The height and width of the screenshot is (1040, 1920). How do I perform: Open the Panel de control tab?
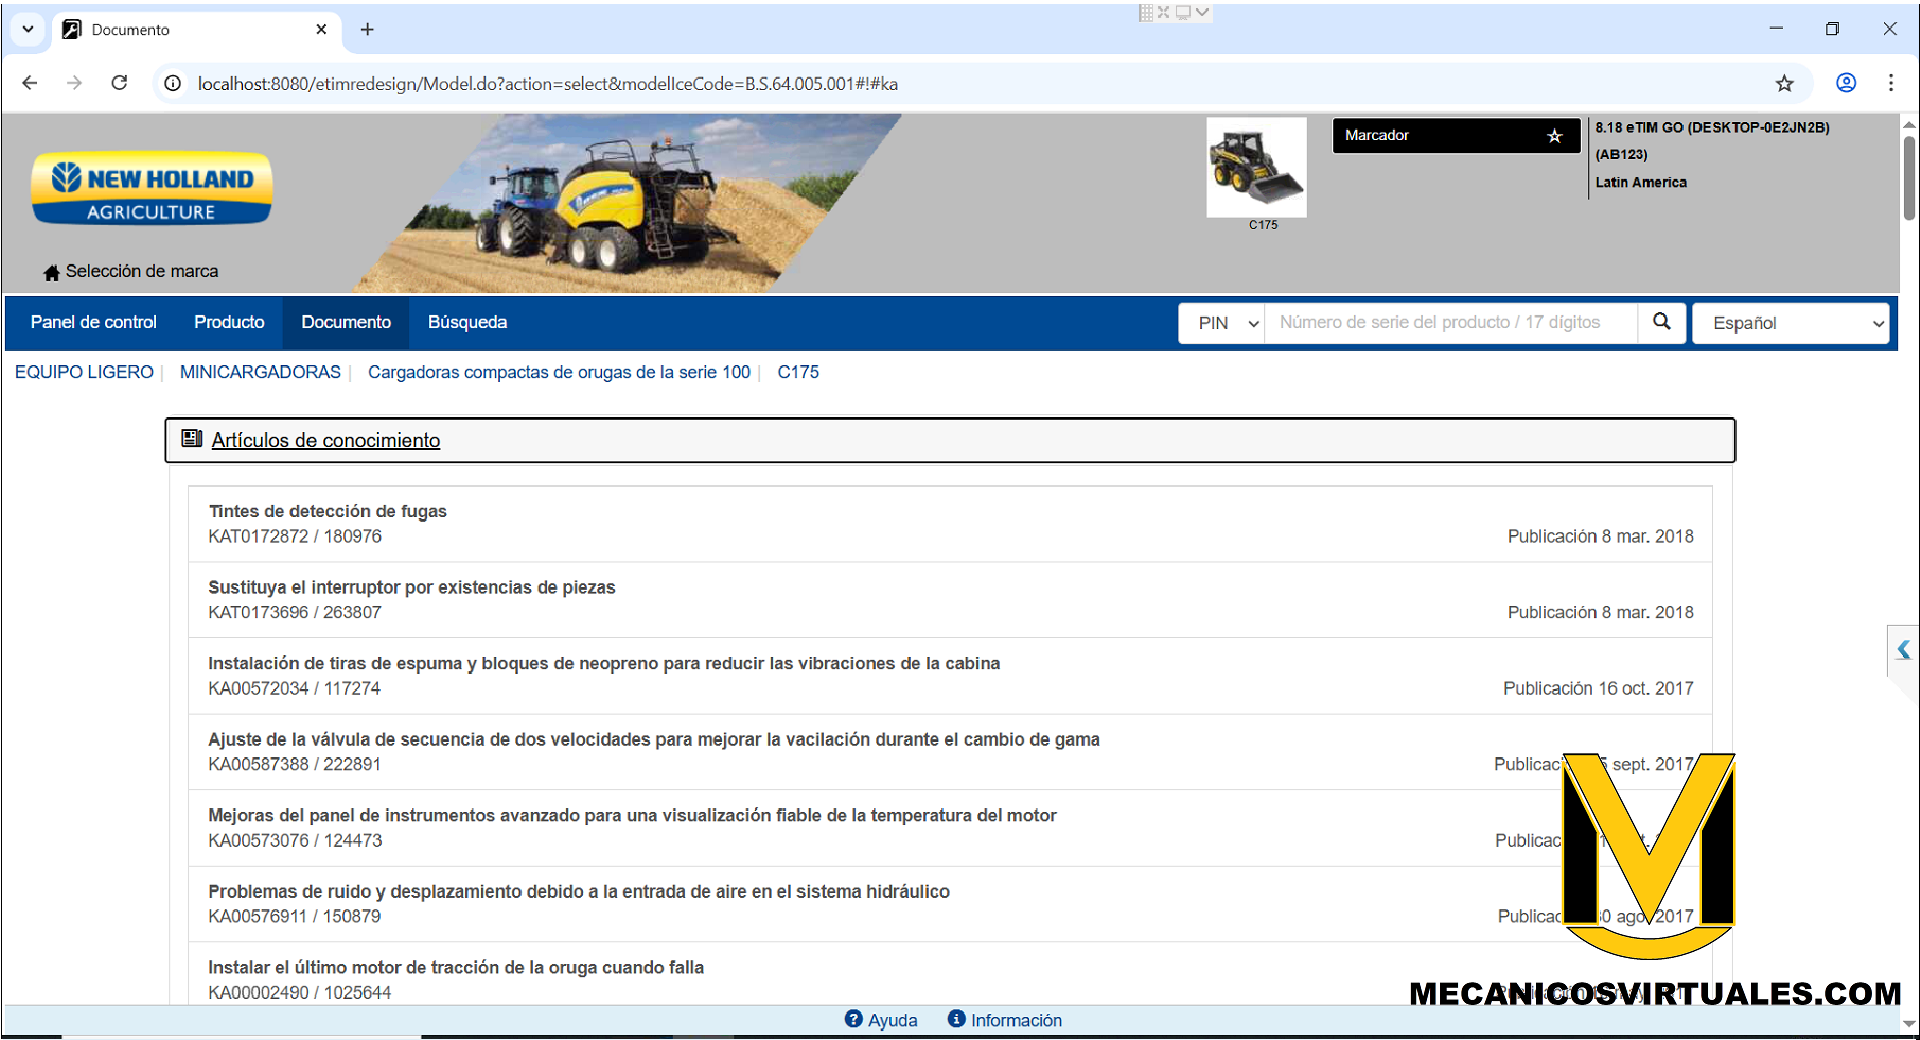pos(93,322)
